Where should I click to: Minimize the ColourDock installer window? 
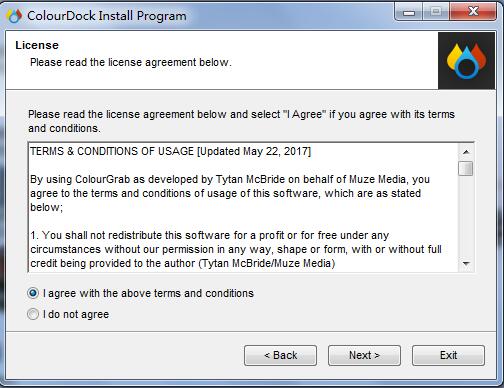pos(409,13)
